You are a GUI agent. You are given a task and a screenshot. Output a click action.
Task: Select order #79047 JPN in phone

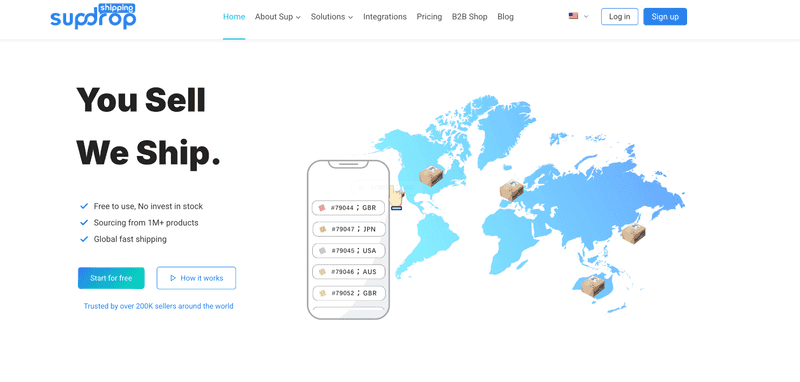348,229
